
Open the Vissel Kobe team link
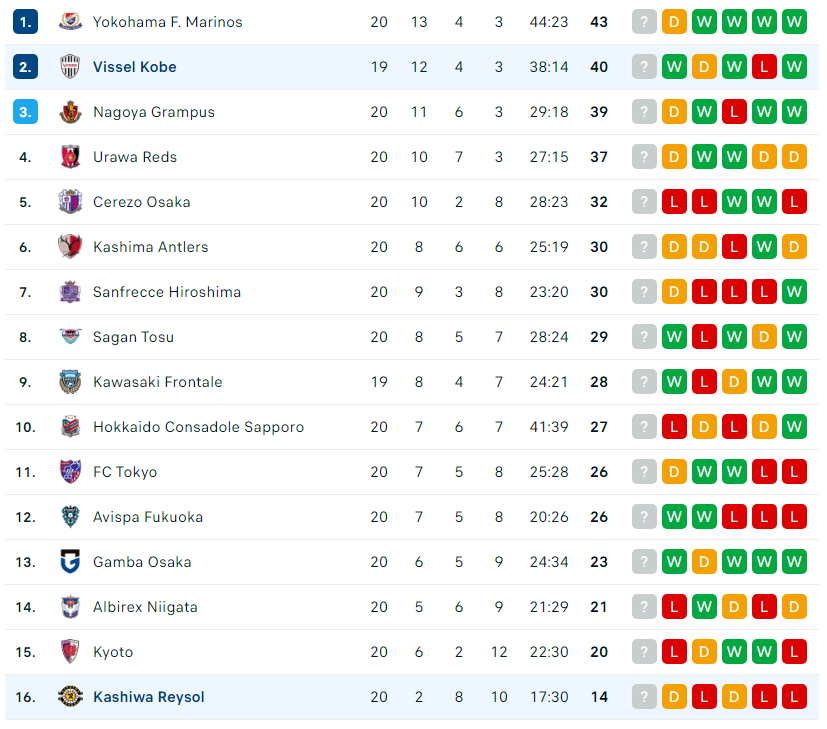[x=134, y=67]
